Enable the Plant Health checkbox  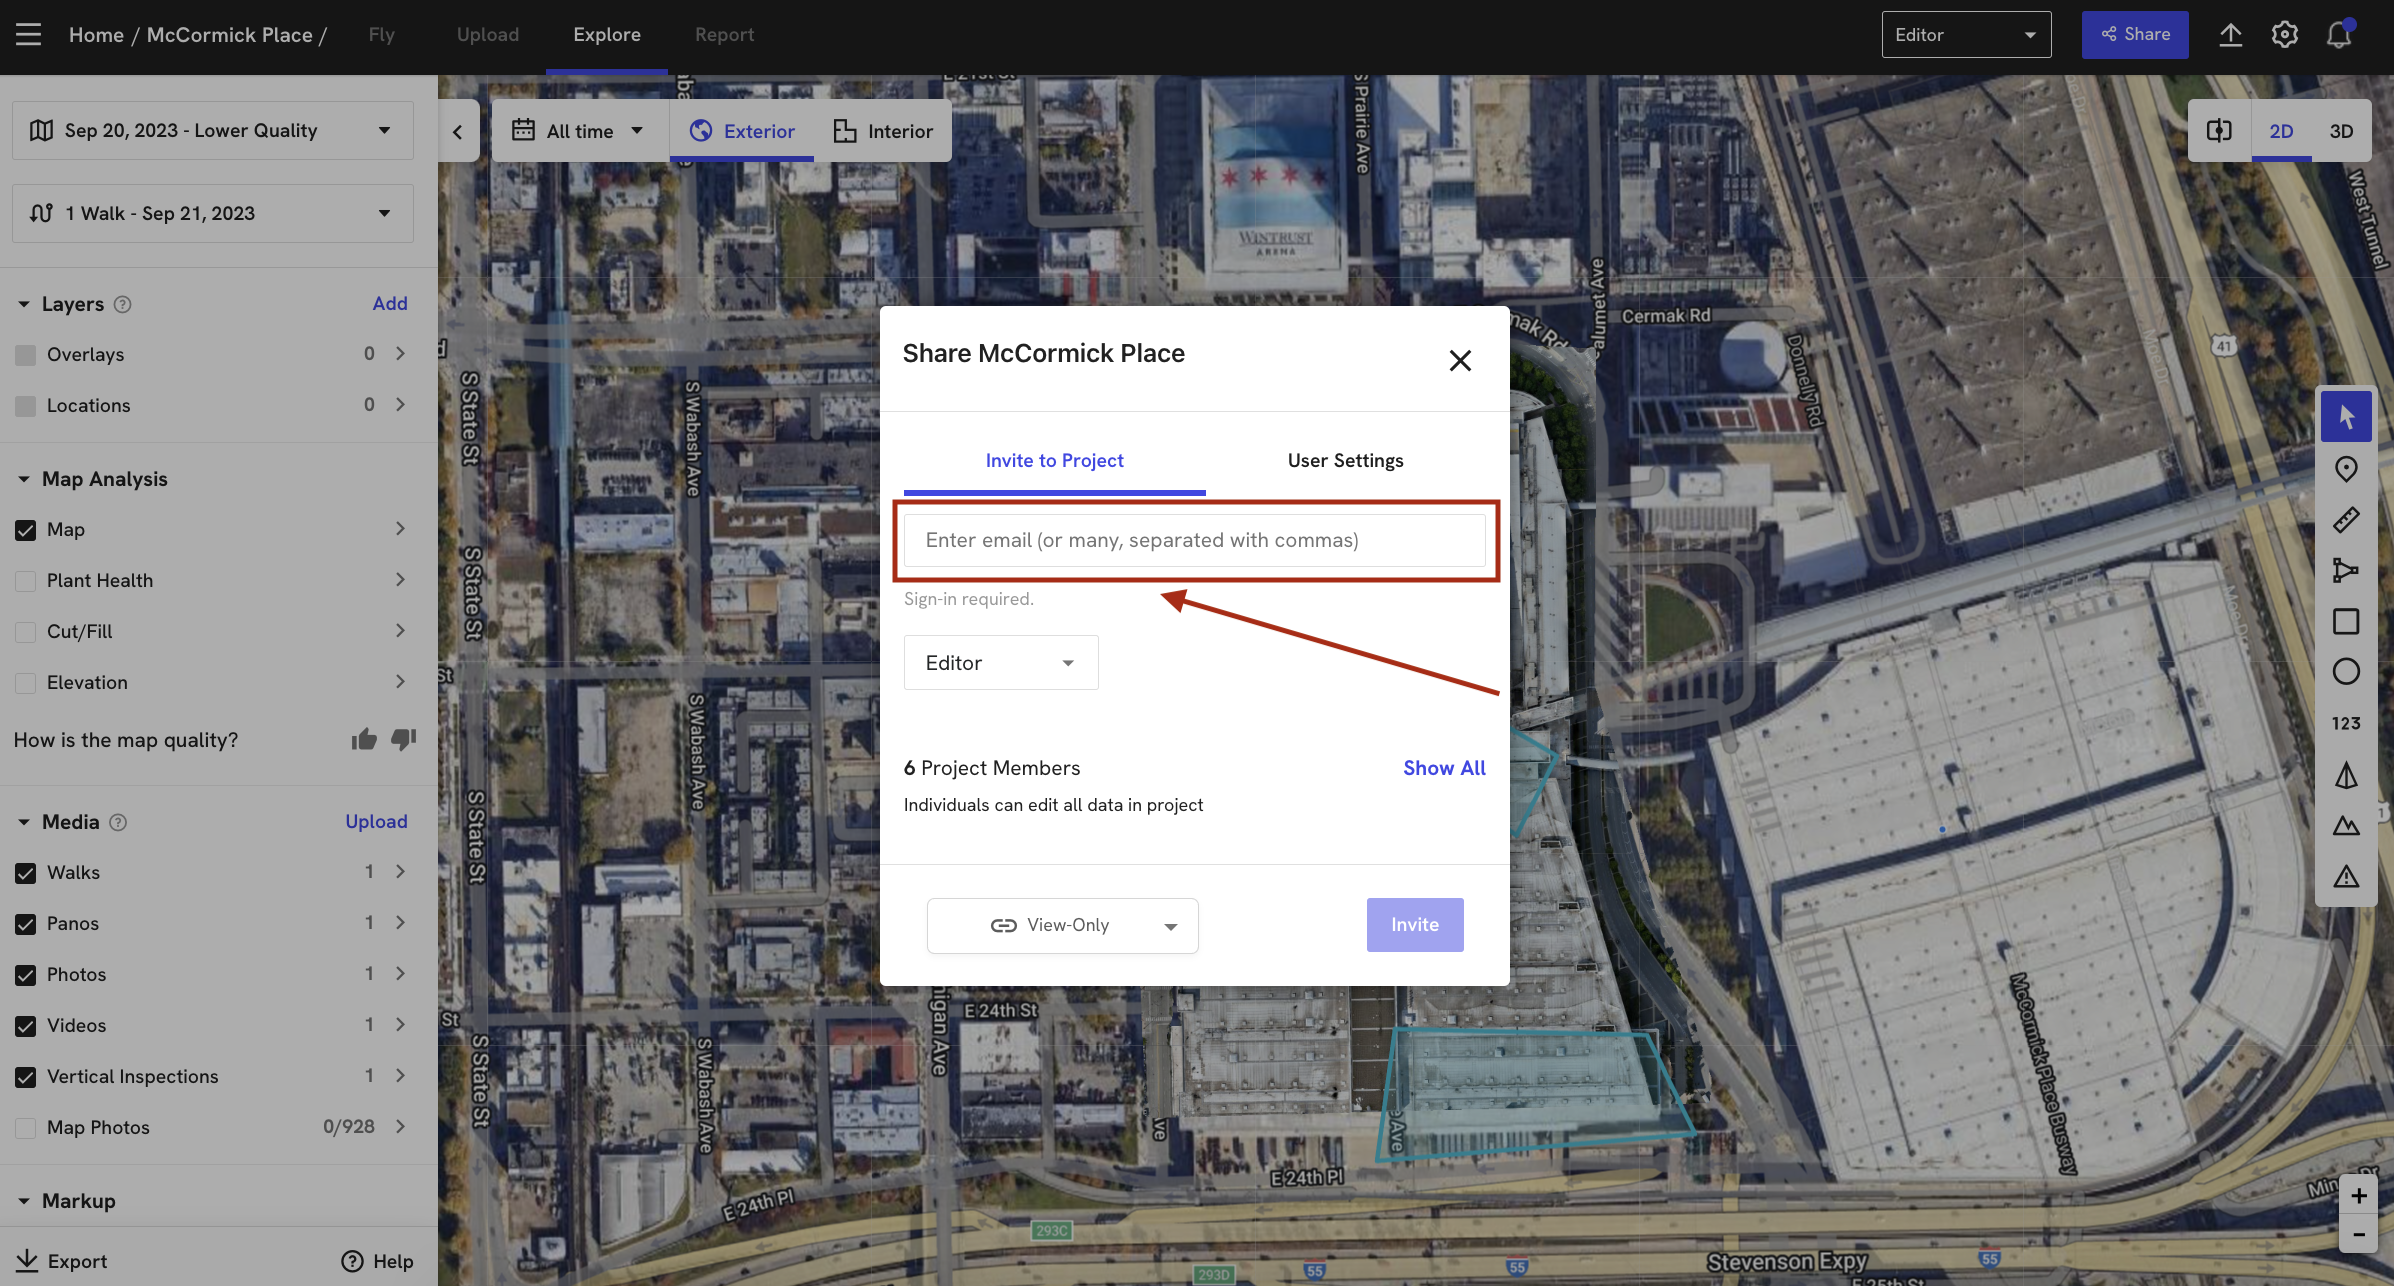coord(26,581)
